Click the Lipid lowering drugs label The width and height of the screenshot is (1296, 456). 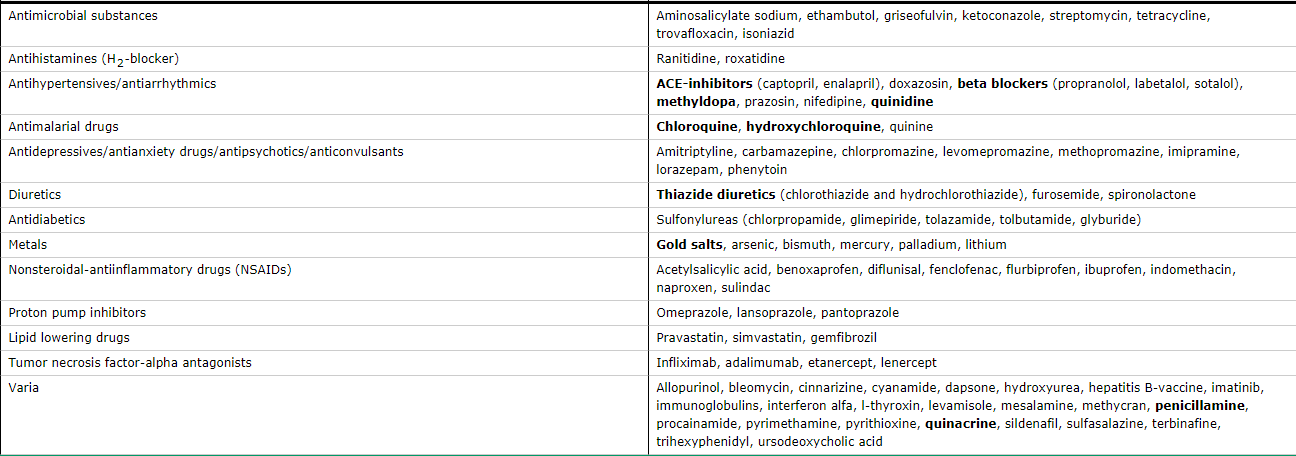tap(69, 338)
